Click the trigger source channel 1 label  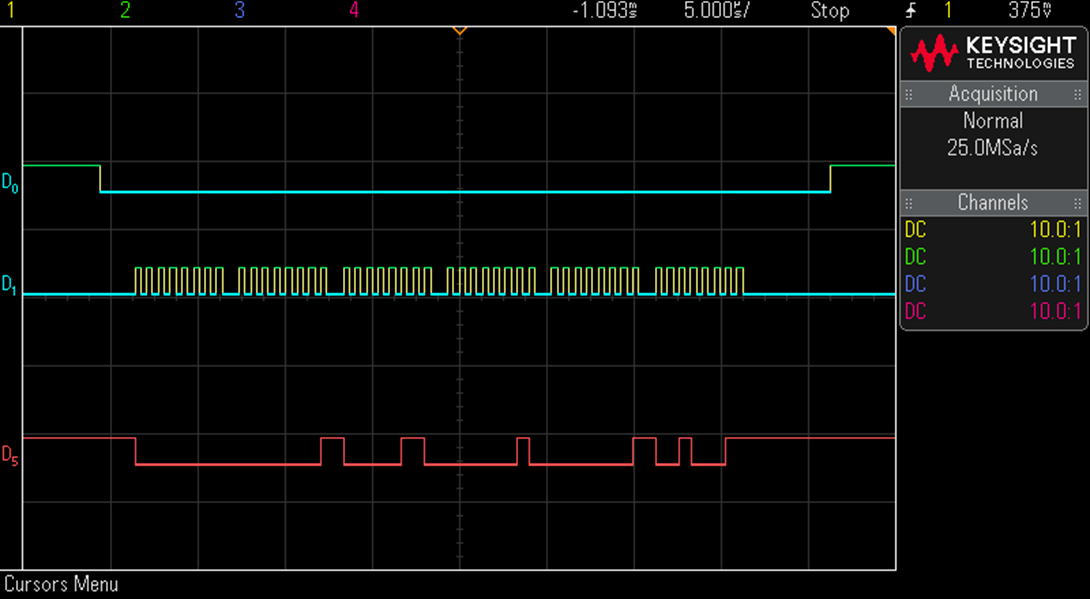click(x=948, y=10)
